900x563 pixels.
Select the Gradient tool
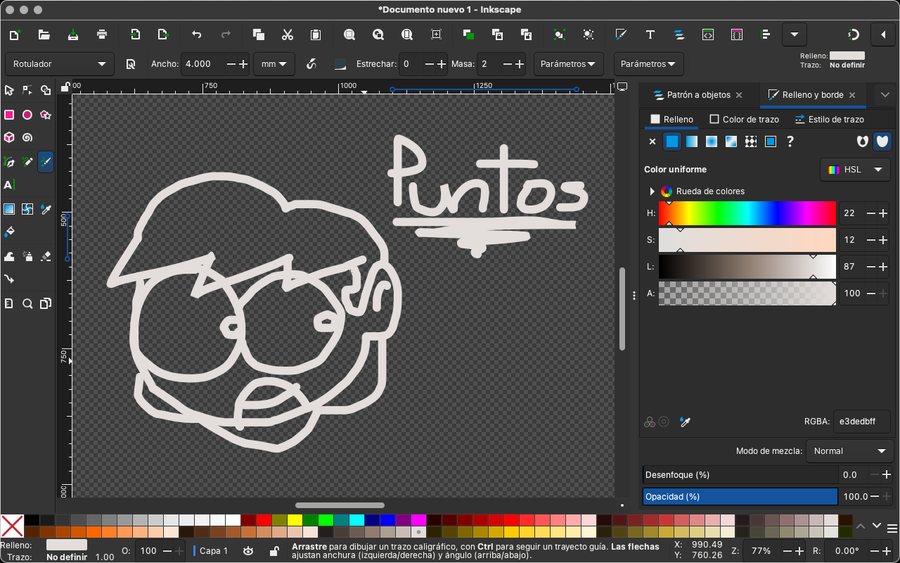coord(9,209)
